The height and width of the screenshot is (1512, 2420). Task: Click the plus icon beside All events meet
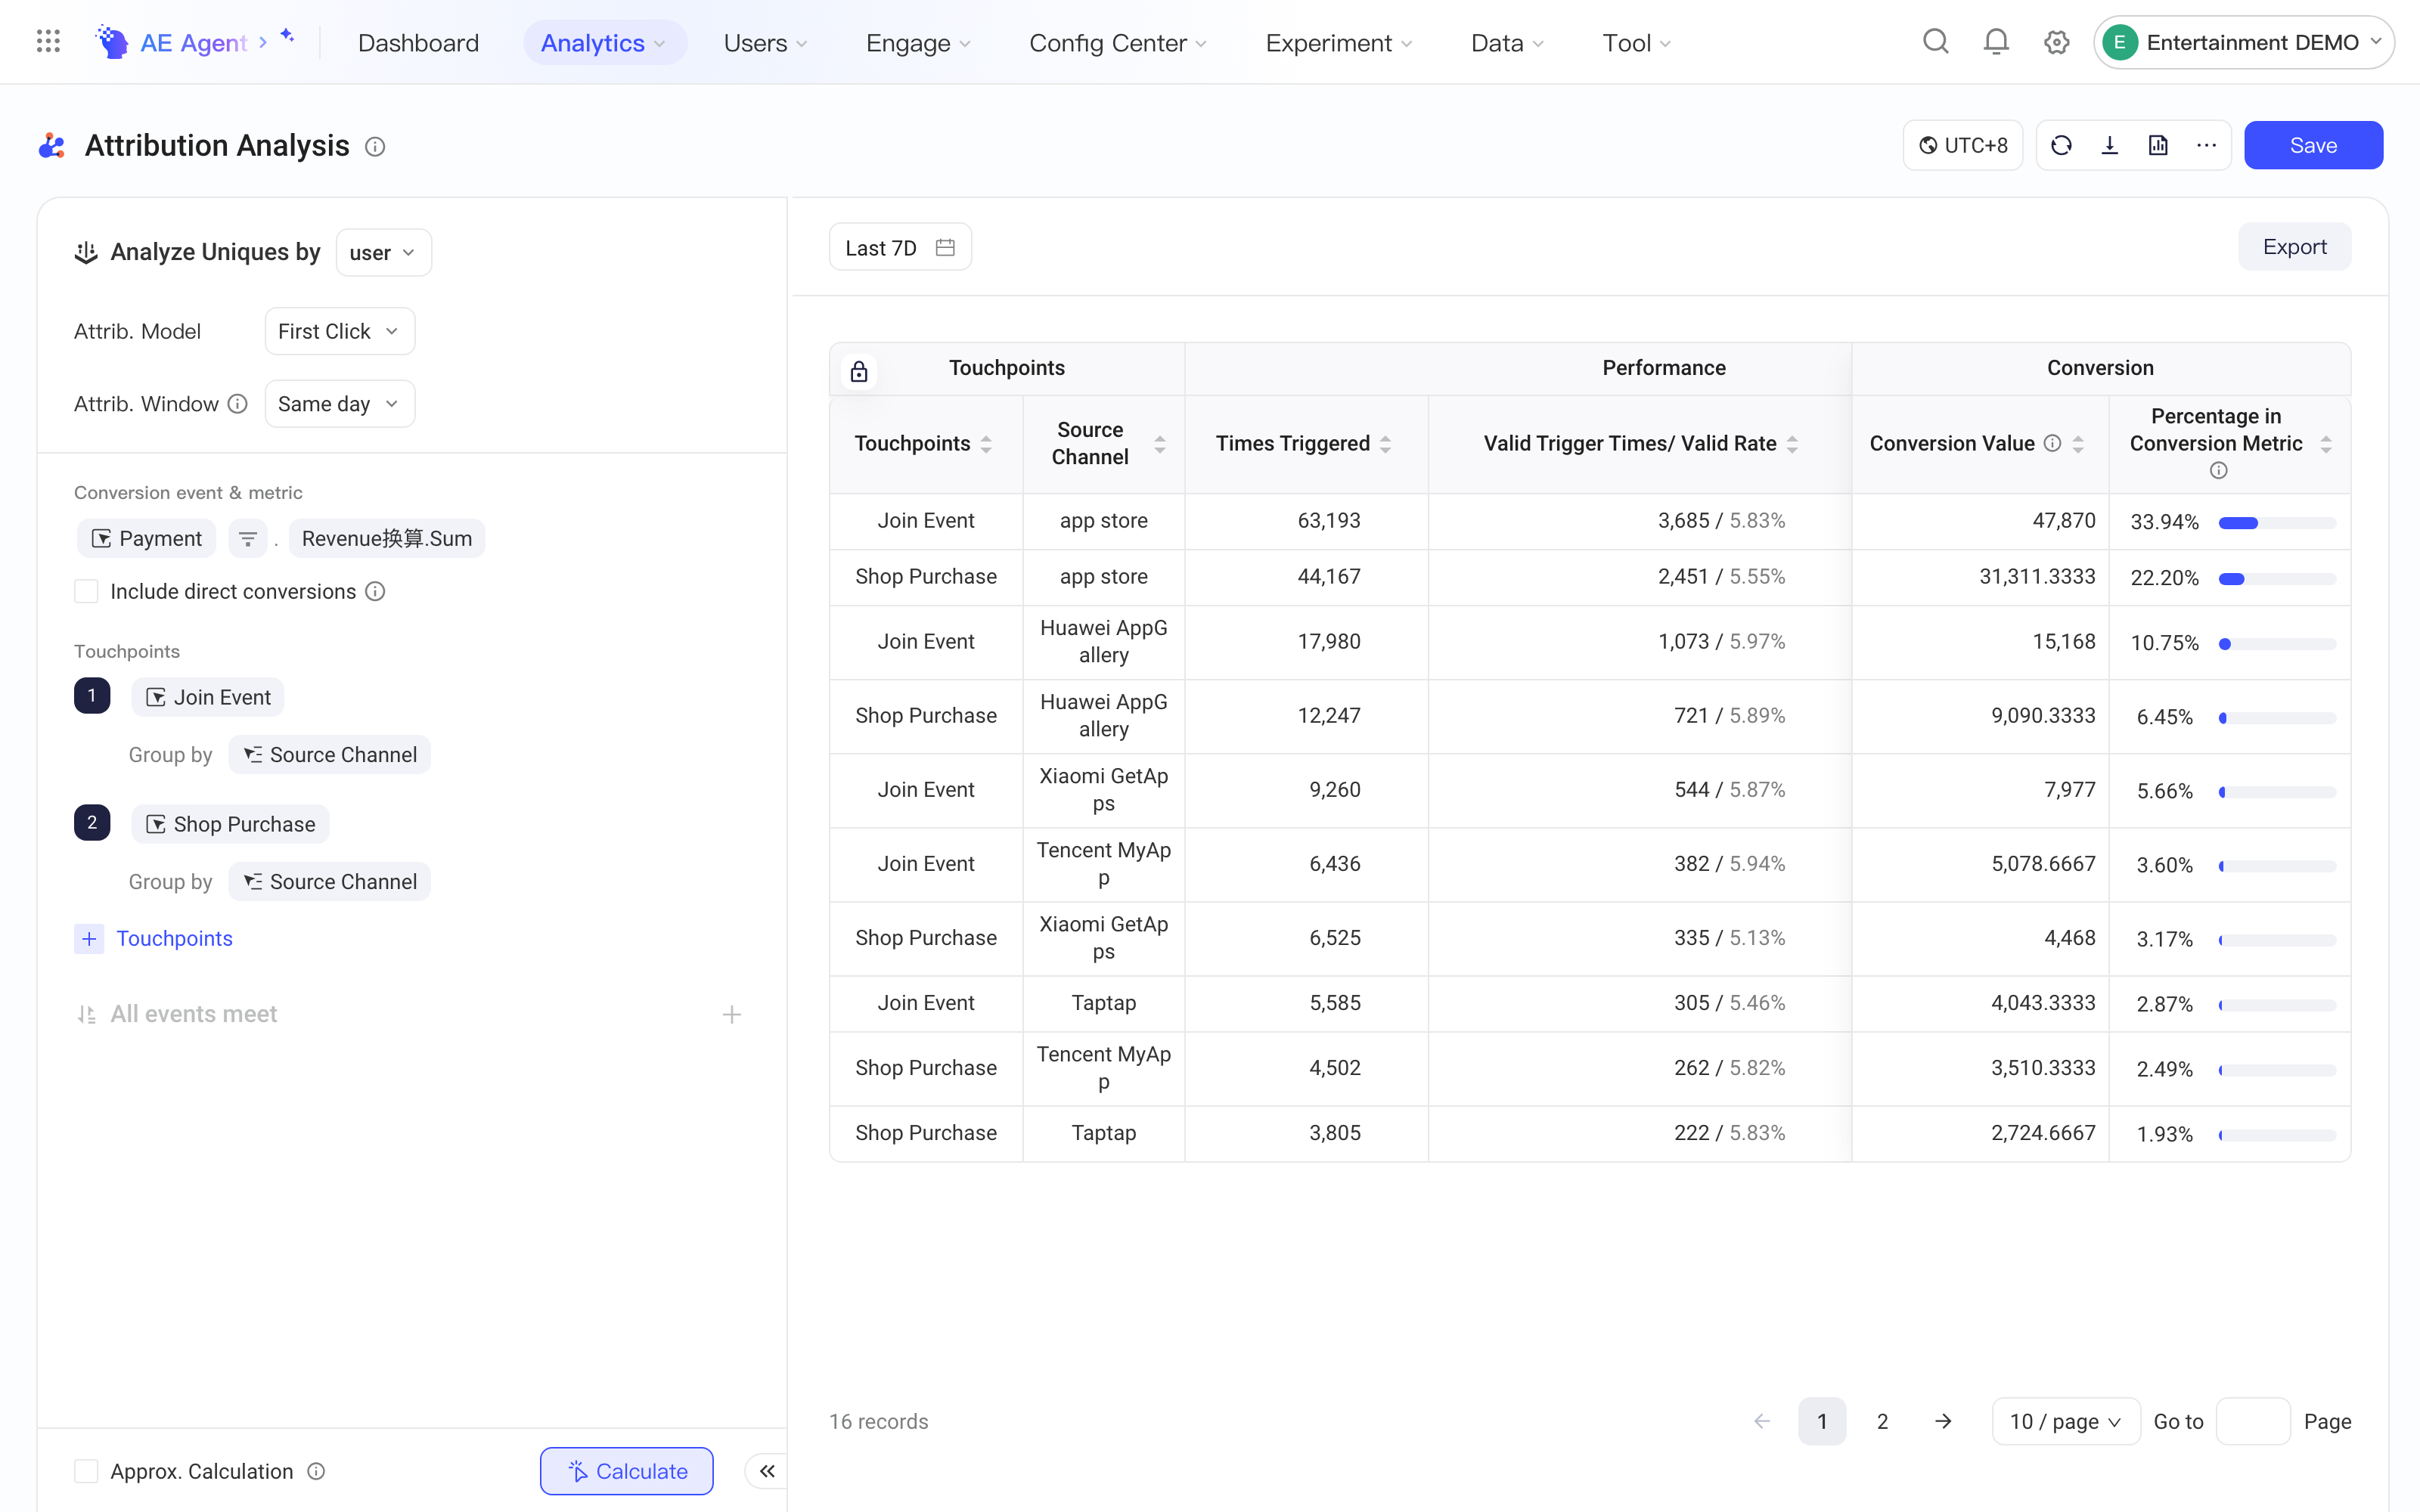coord(731,1014)
